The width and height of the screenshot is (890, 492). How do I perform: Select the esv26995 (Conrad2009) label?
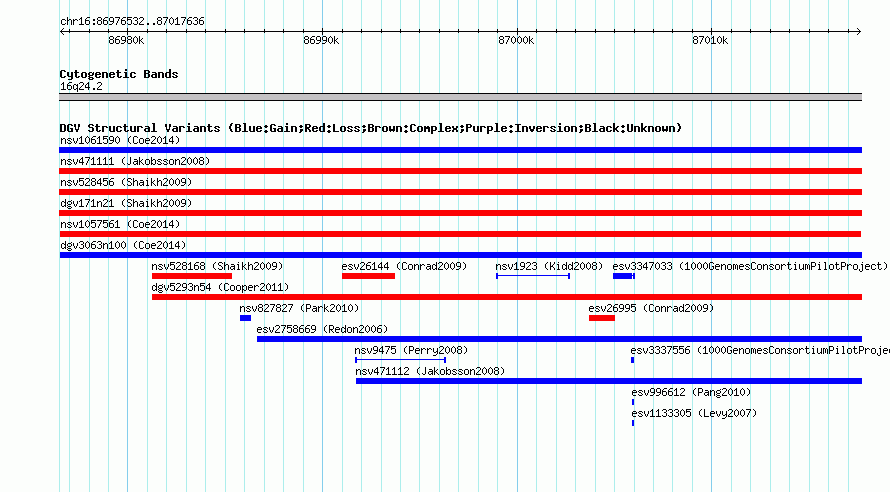[651, 308]
